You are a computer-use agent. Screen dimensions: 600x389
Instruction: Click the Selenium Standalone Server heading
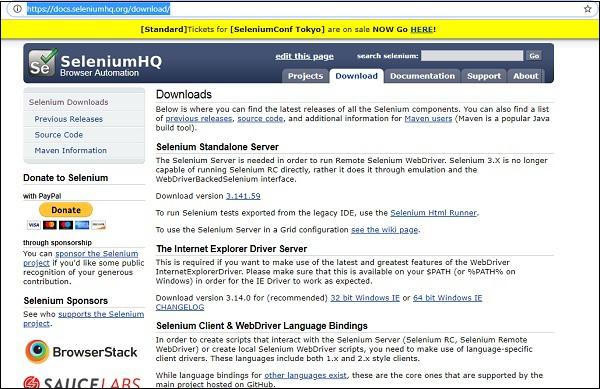point(217,147)
